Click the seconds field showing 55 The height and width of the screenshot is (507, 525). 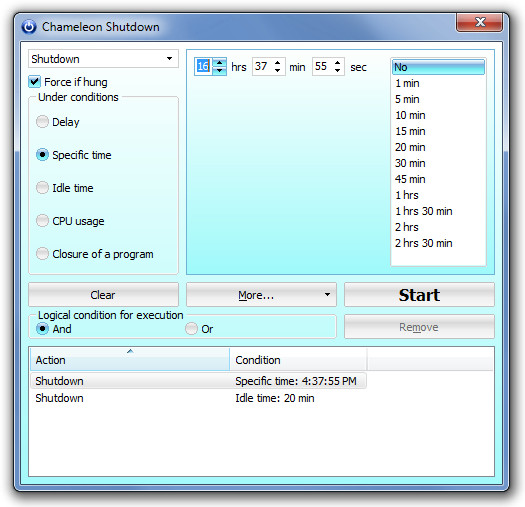[x=322, y=66]
